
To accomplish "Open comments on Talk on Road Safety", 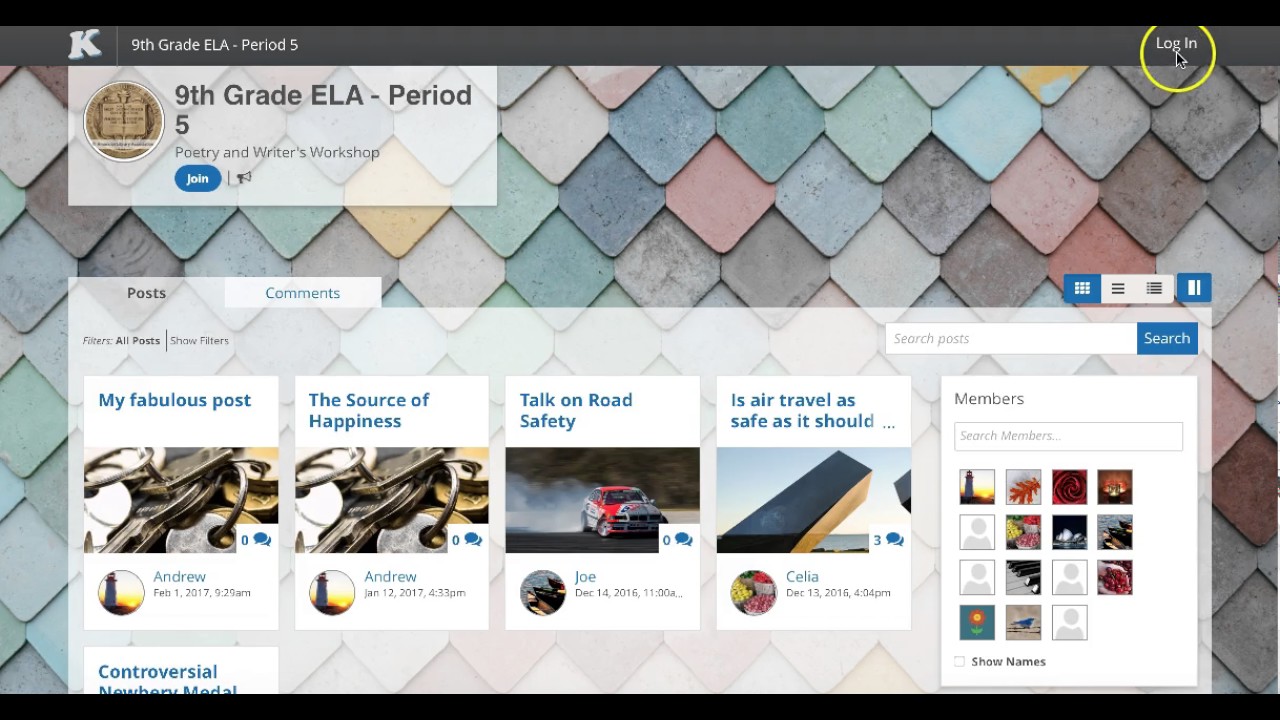I will pyautogui.click(x=677, y=540).
